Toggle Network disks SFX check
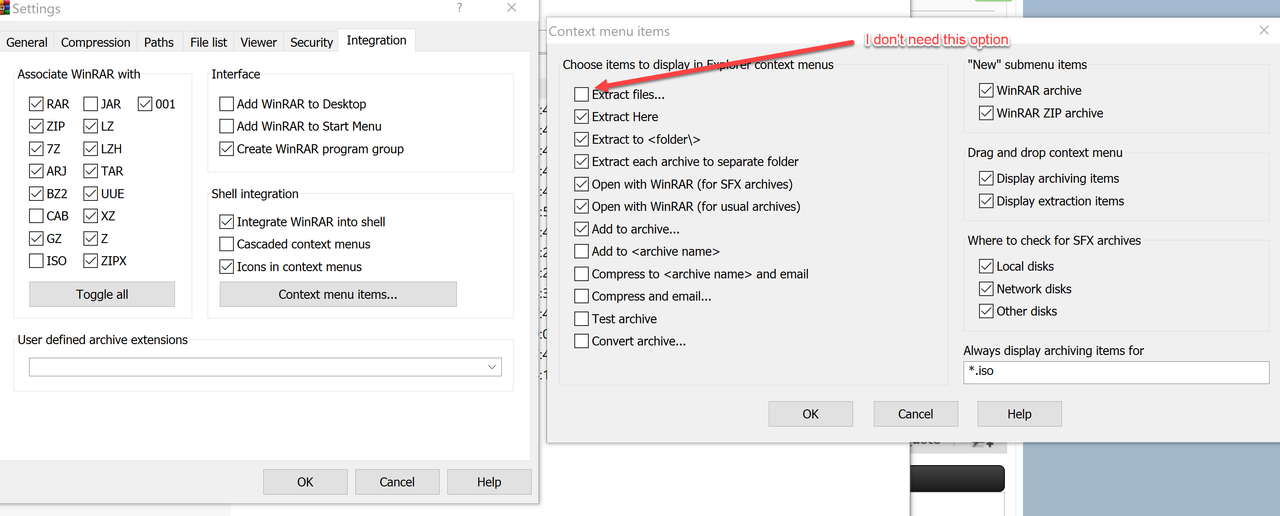 (987, 289)
